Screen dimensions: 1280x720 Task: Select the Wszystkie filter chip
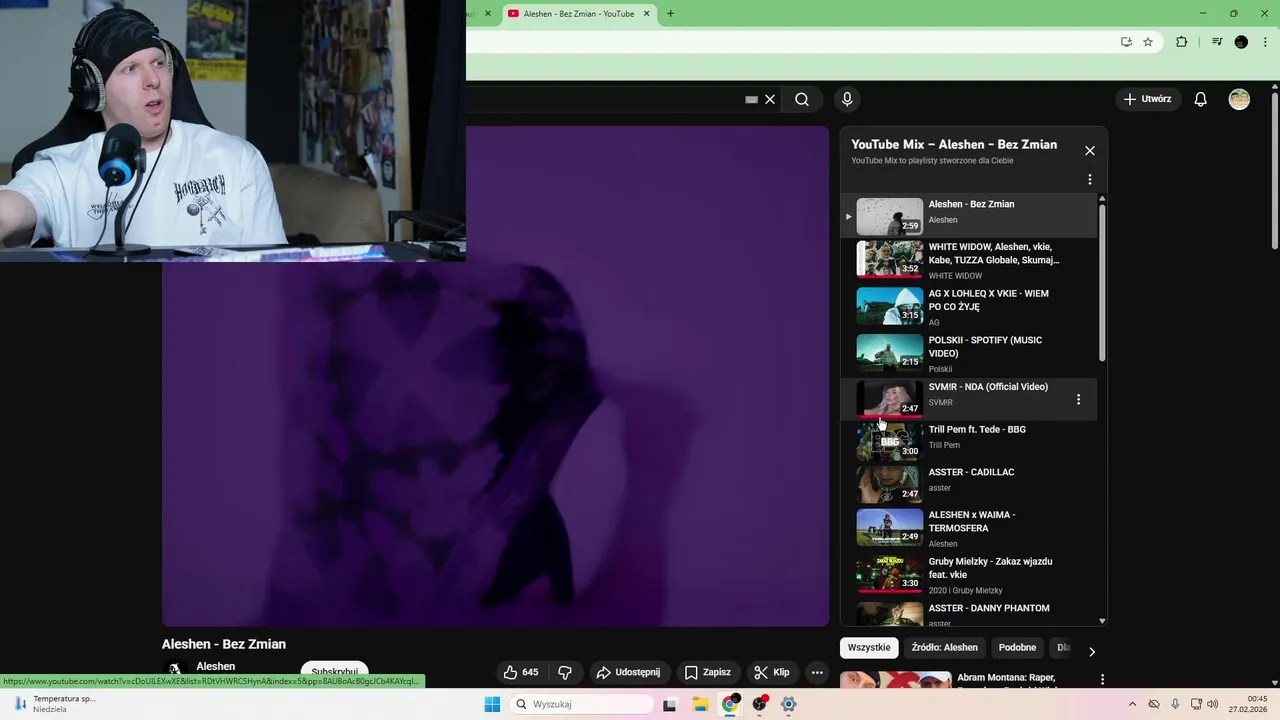pos(869,647)
